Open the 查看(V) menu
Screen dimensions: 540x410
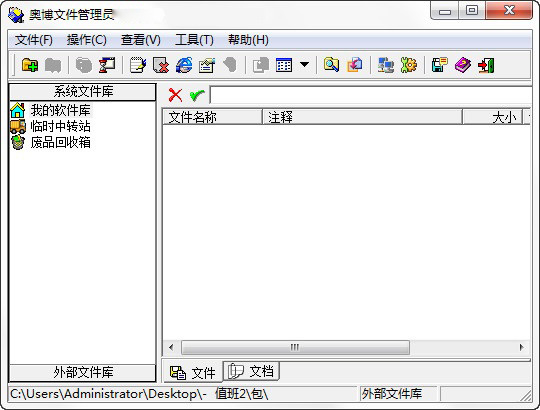click(141, 40)
